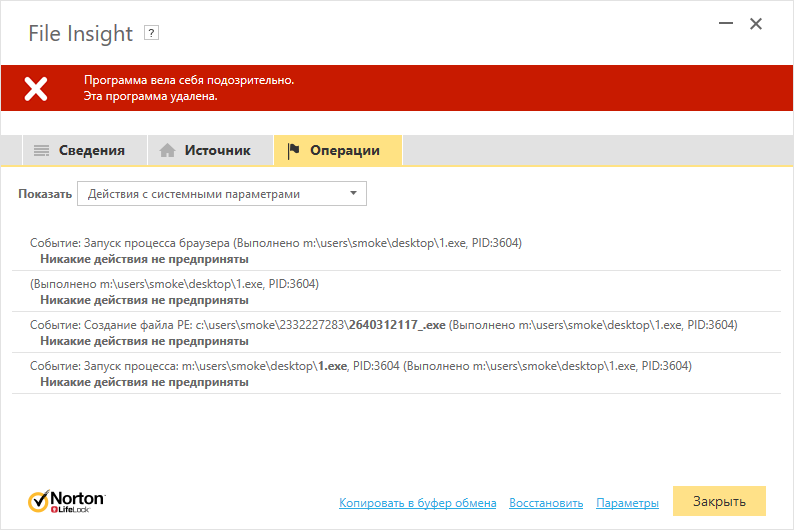
Task: Click the dropdown arrow next to Действия с системными параметрами
Action: 353,193
